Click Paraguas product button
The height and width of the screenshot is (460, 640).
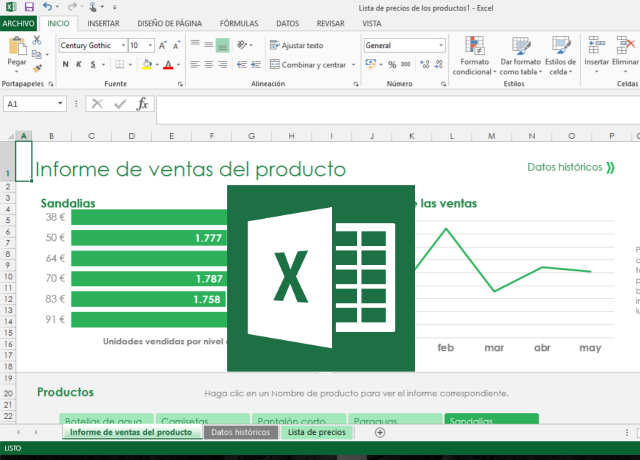pyautogui.click(x=395, y=419)
